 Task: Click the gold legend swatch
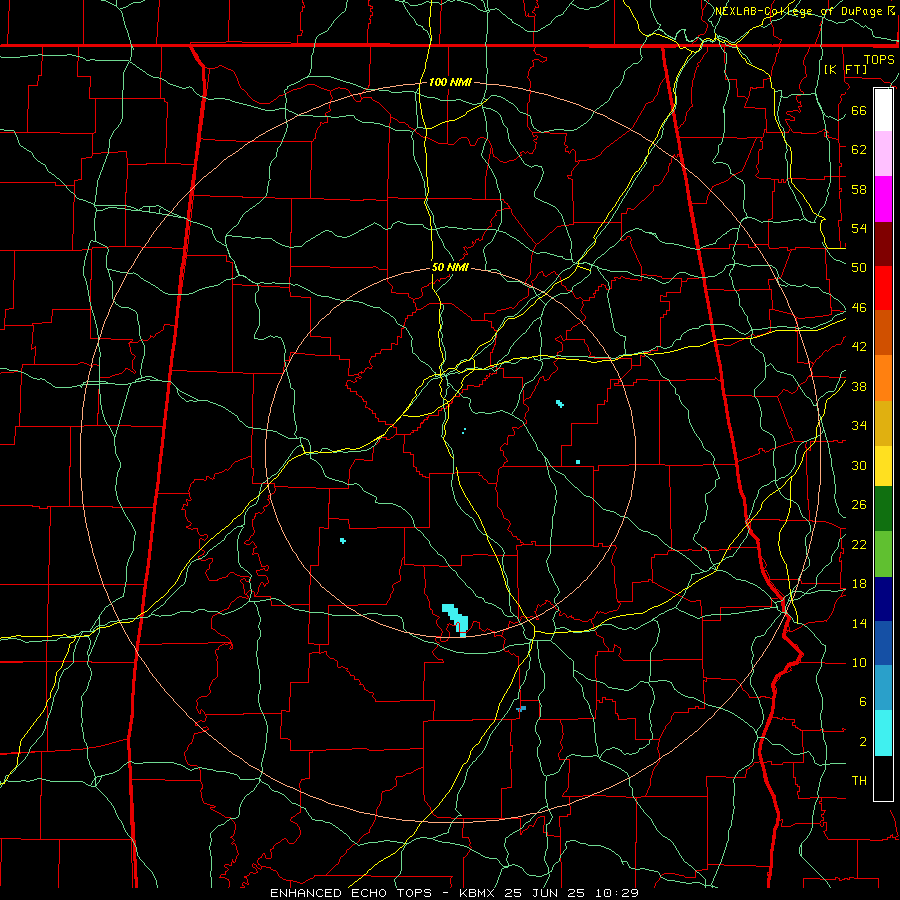pyautogui.click(x=883, y=423)
